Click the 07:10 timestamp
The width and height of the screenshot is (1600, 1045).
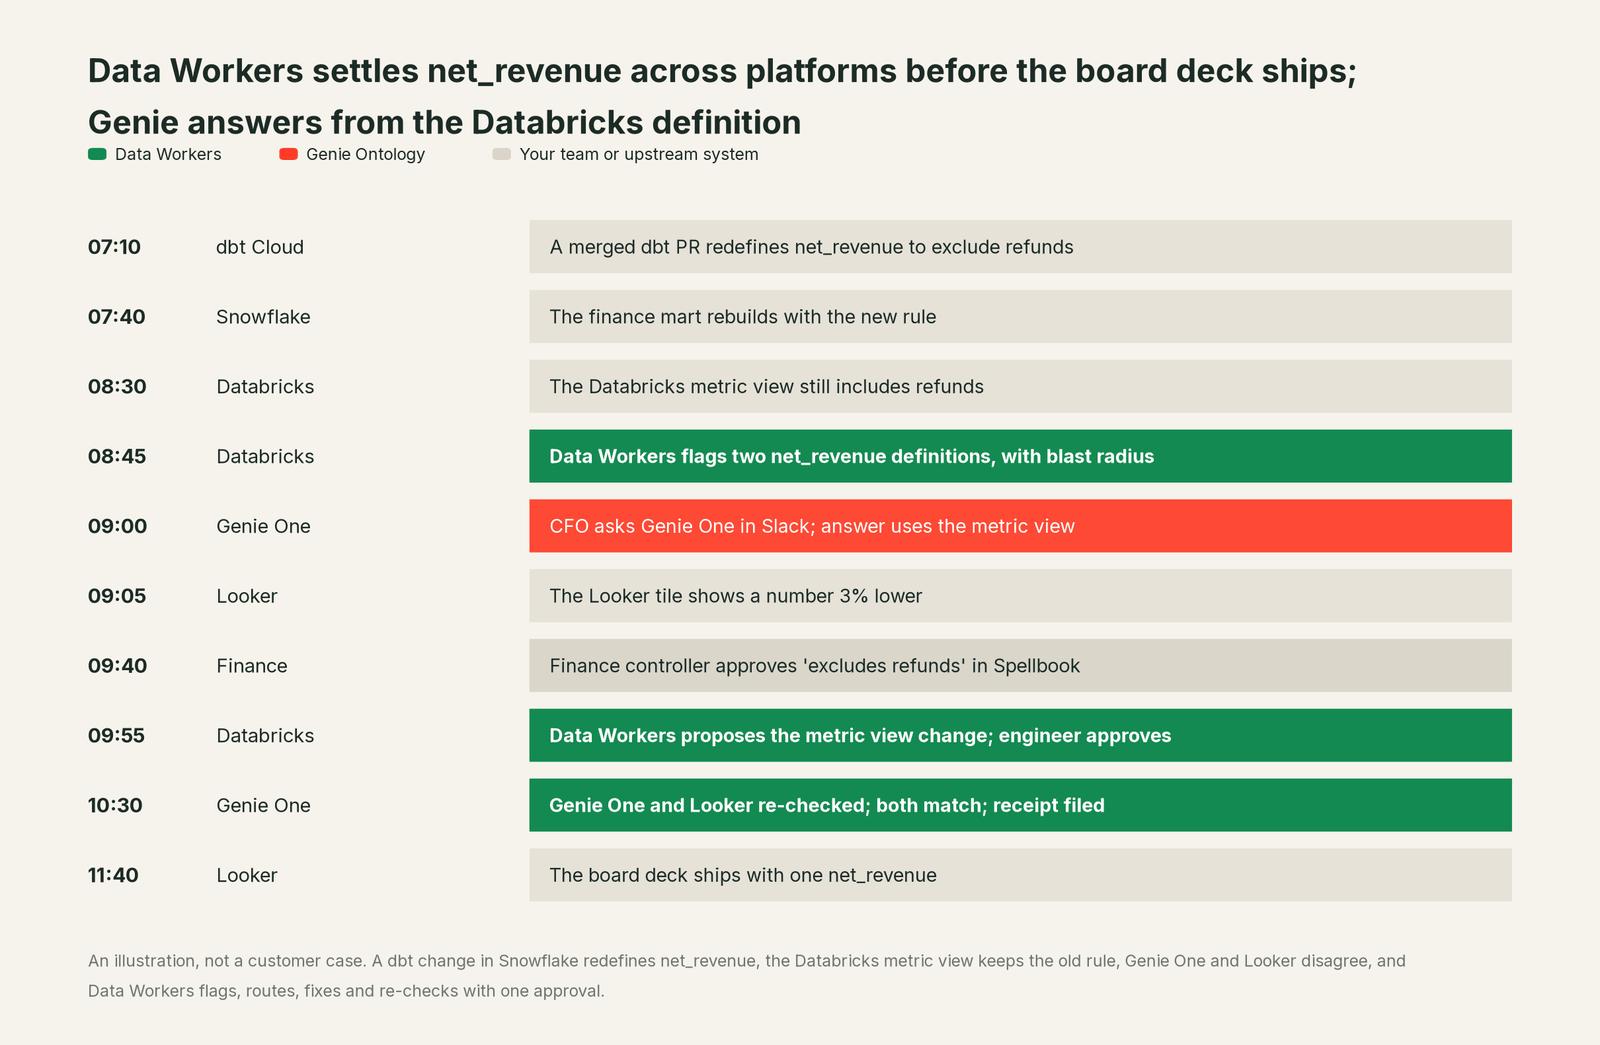tap(114, 247)
